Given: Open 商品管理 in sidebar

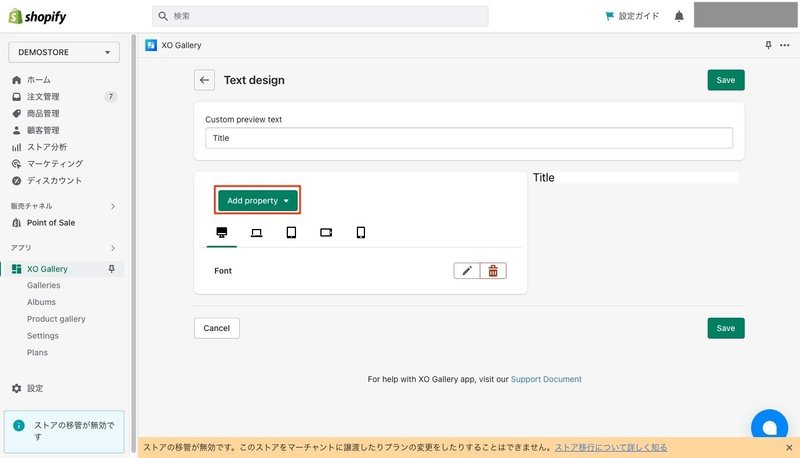Looking at the screenshot, I should coord(43,114).
